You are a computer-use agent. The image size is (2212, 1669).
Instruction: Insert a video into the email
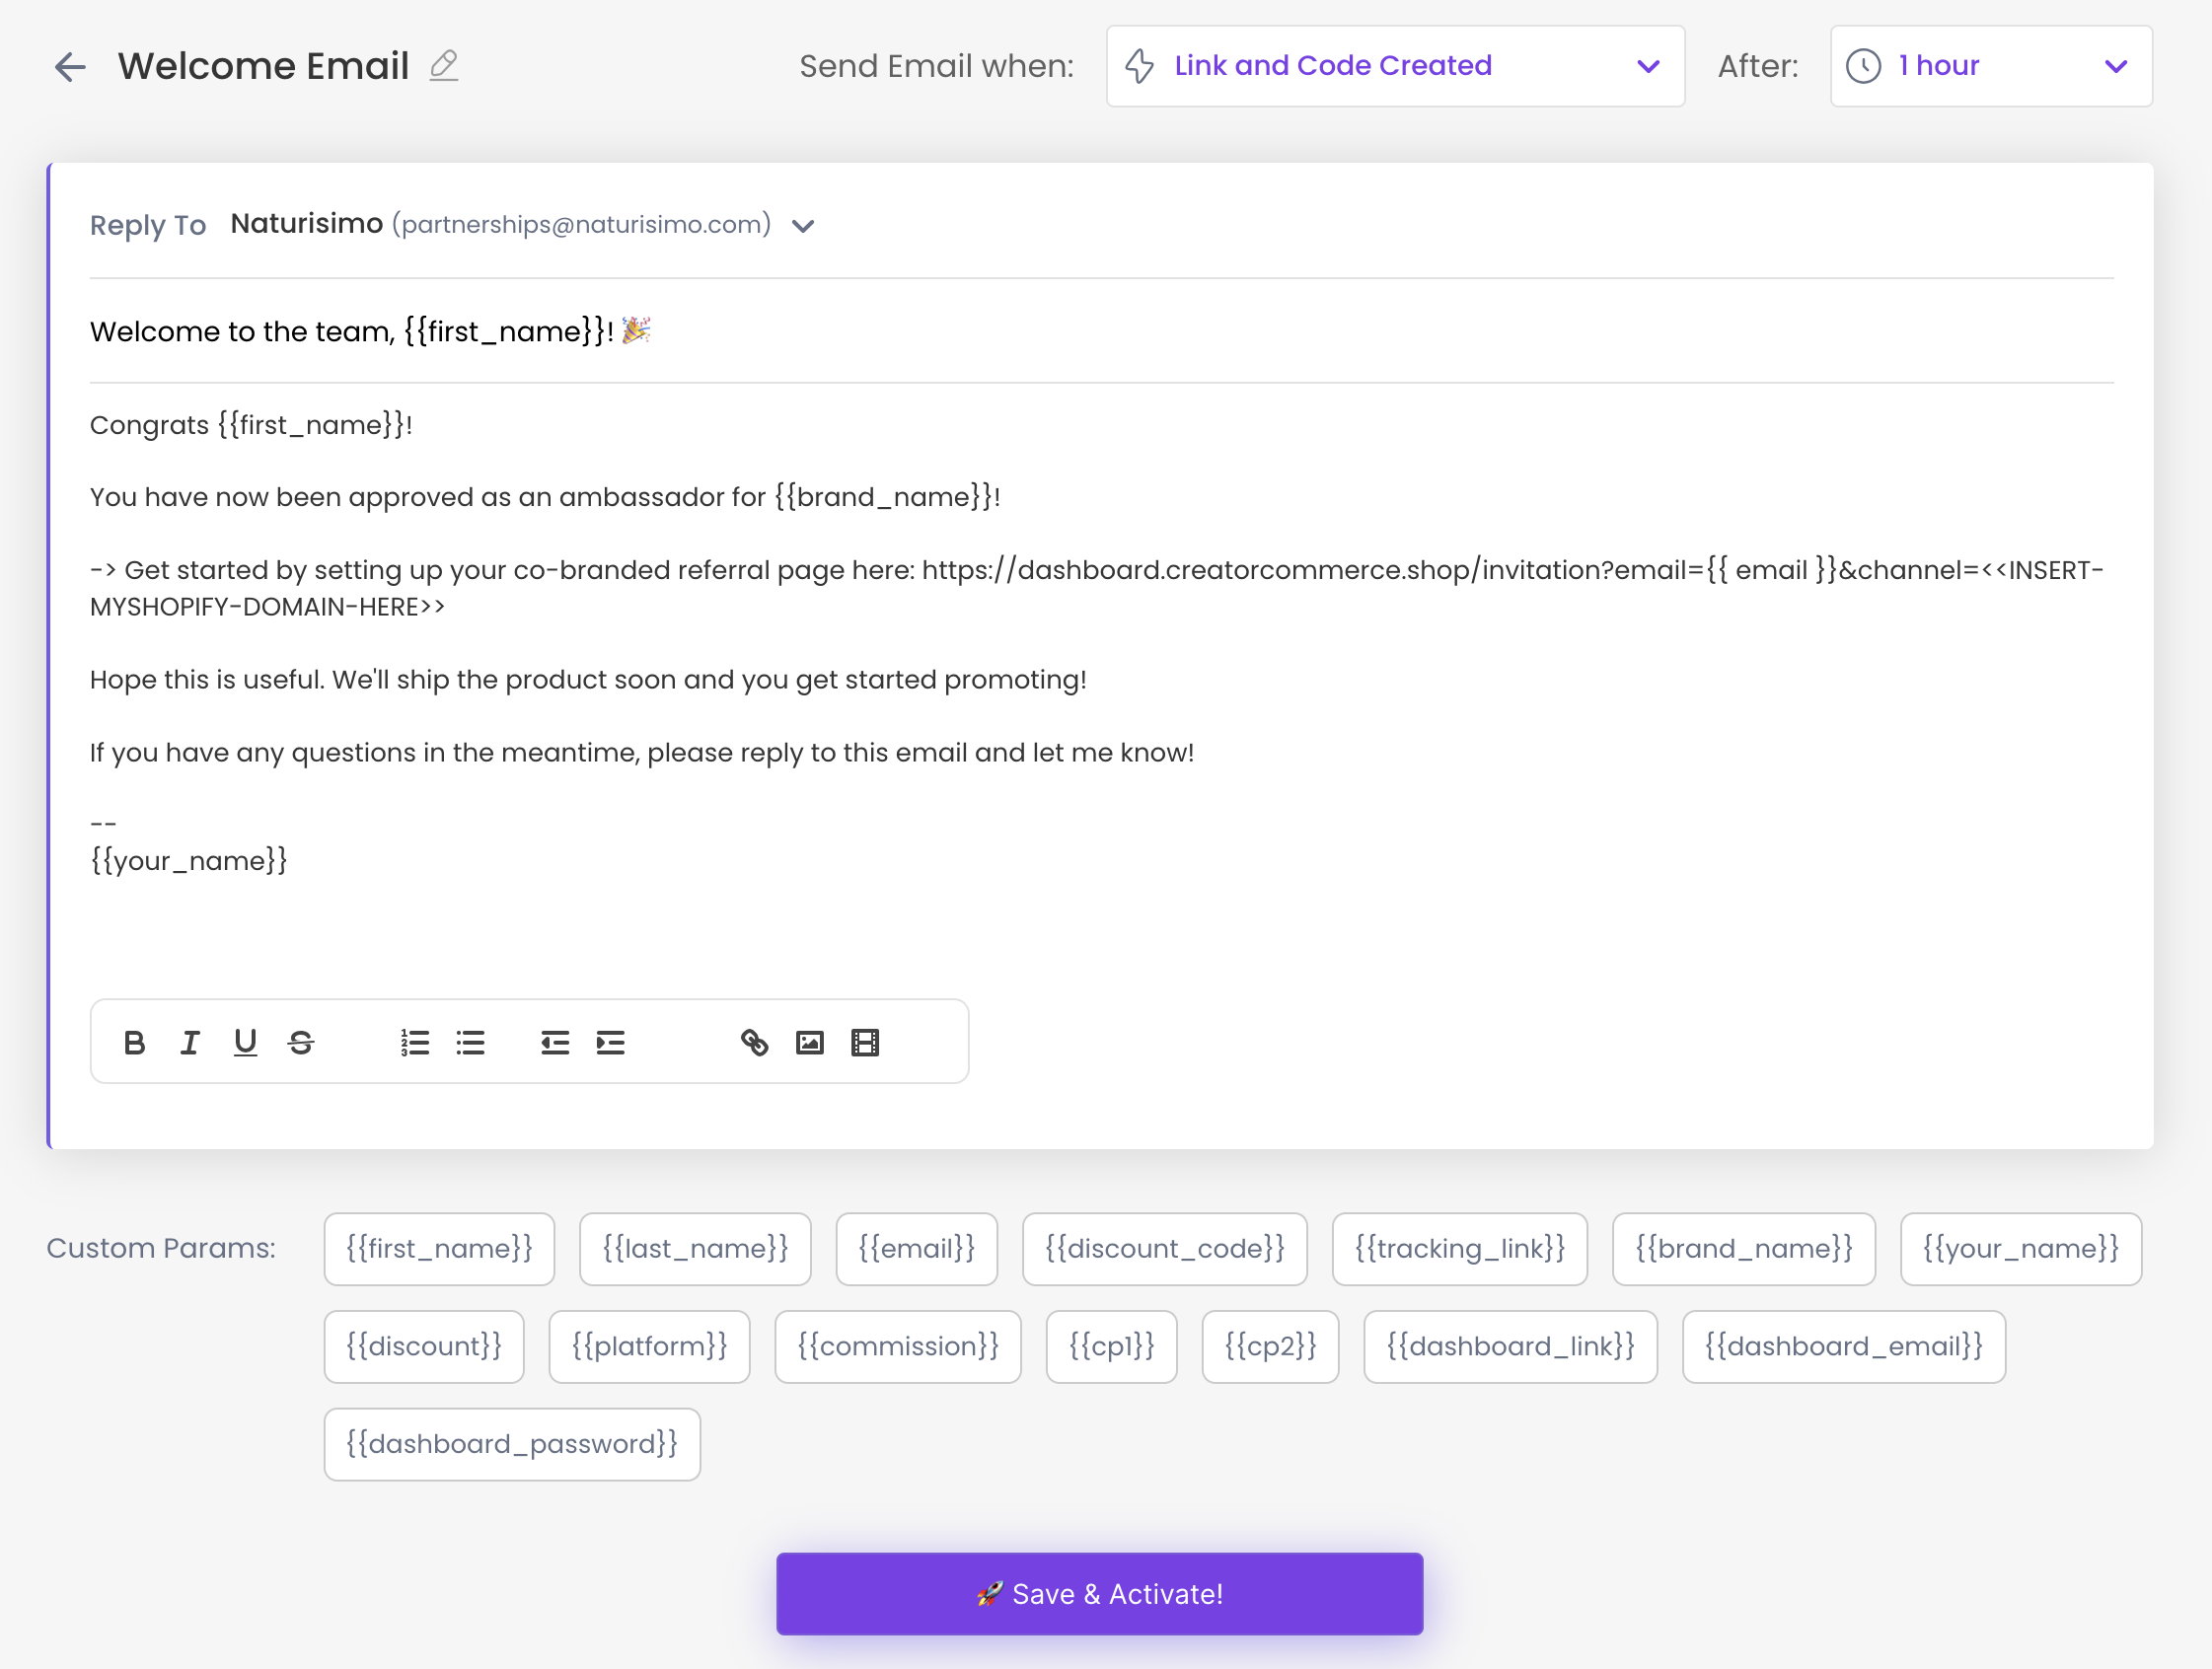coord(865,1043)
